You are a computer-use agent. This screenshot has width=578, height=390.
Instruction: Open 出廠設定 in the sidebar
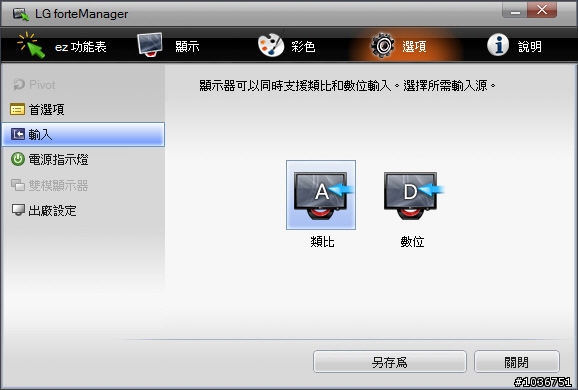pyautogui.click(x=83, y=210)
